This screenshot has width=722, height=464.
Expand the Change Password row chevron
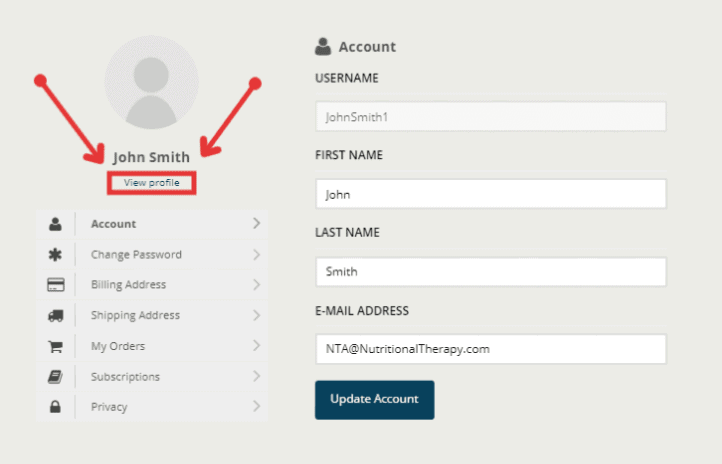(256, 255)
